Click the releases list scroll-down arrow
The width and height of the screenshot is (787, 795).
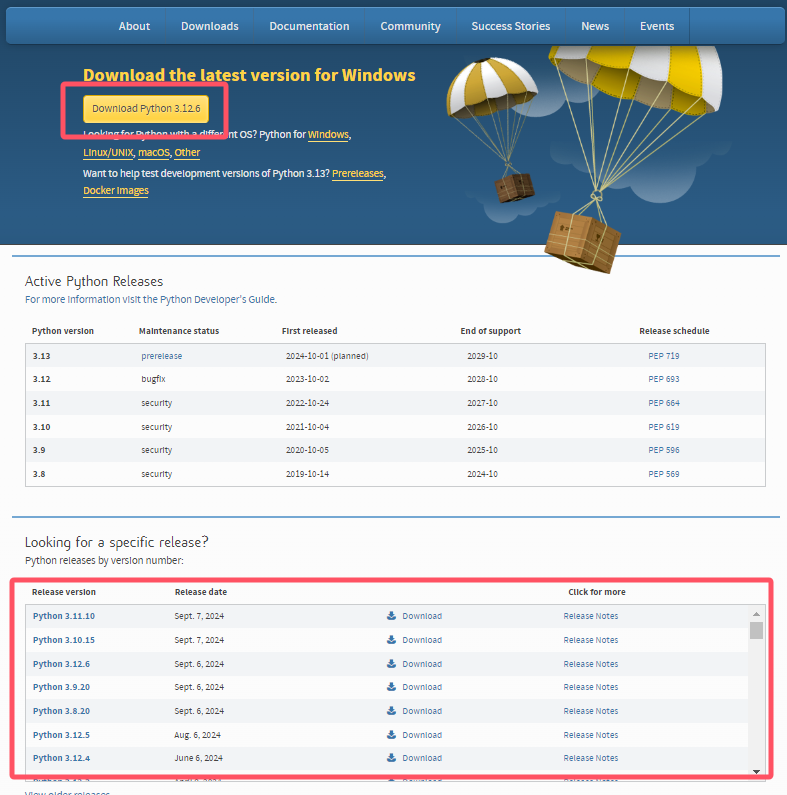click(756, 772)
